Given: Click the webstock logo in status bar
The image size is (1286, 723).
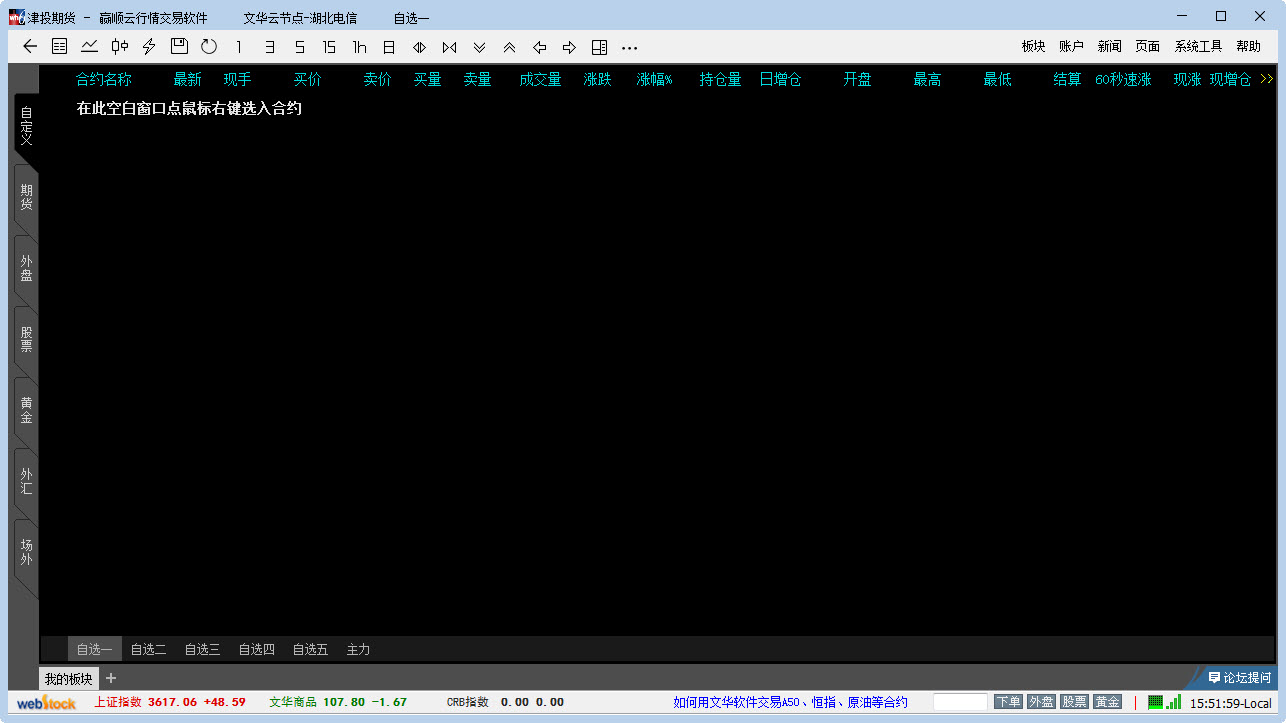Looking at the screenshot, I should (x=46, y=703).
